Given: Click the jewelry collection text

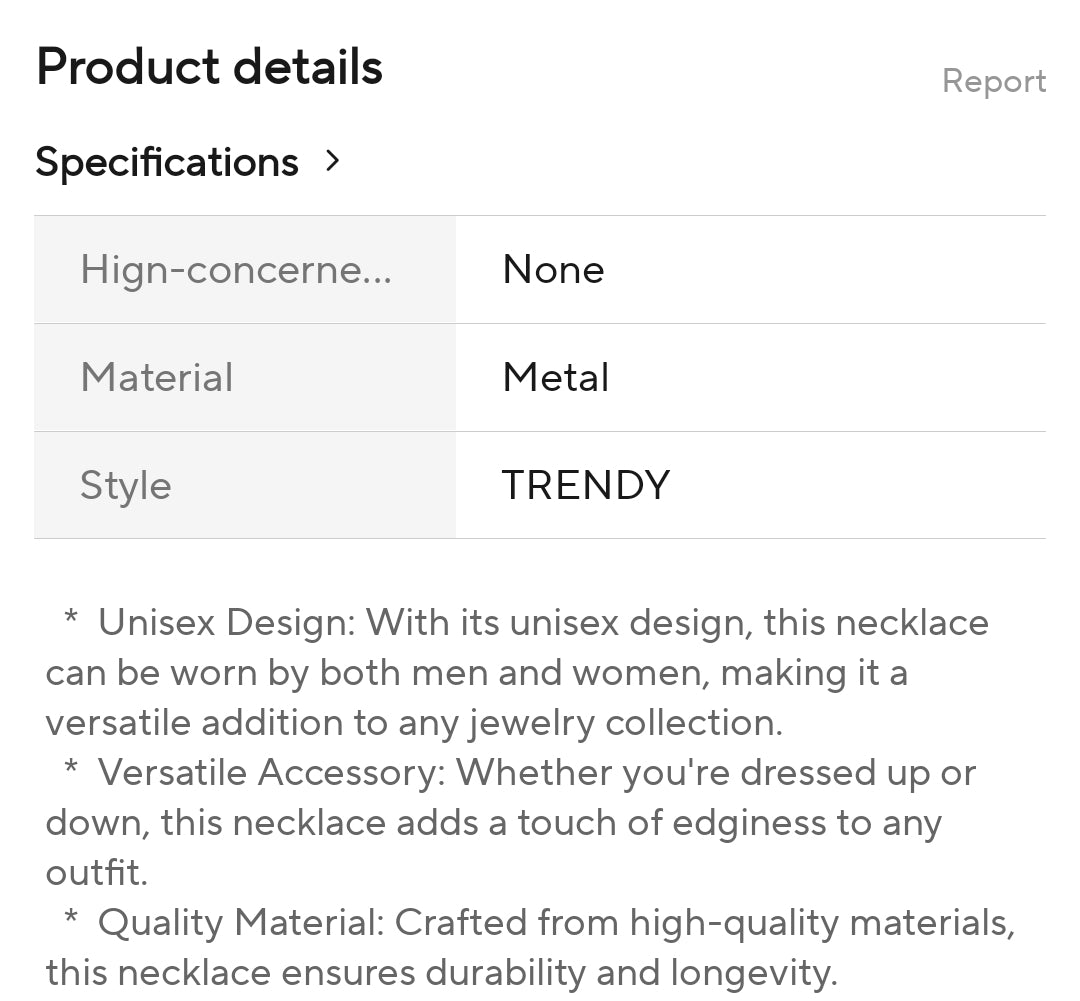Looking at the screenshot, I should click(626, 723).
